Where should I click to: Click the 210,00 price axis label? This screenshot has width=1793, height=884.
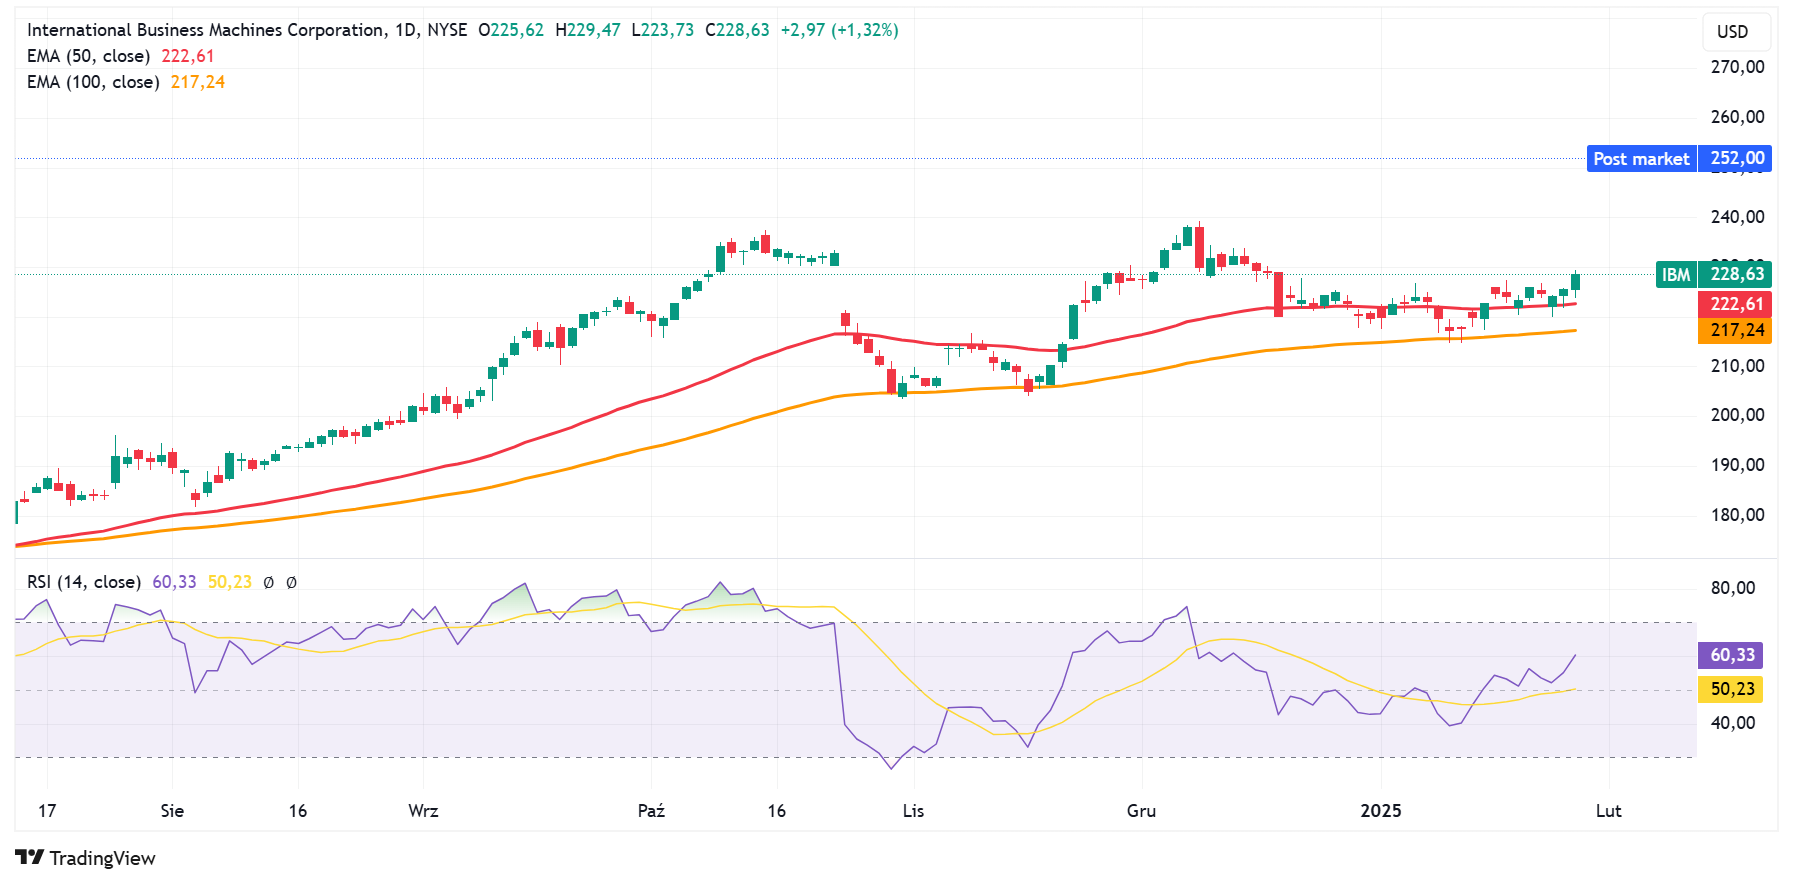point(1737,366)
